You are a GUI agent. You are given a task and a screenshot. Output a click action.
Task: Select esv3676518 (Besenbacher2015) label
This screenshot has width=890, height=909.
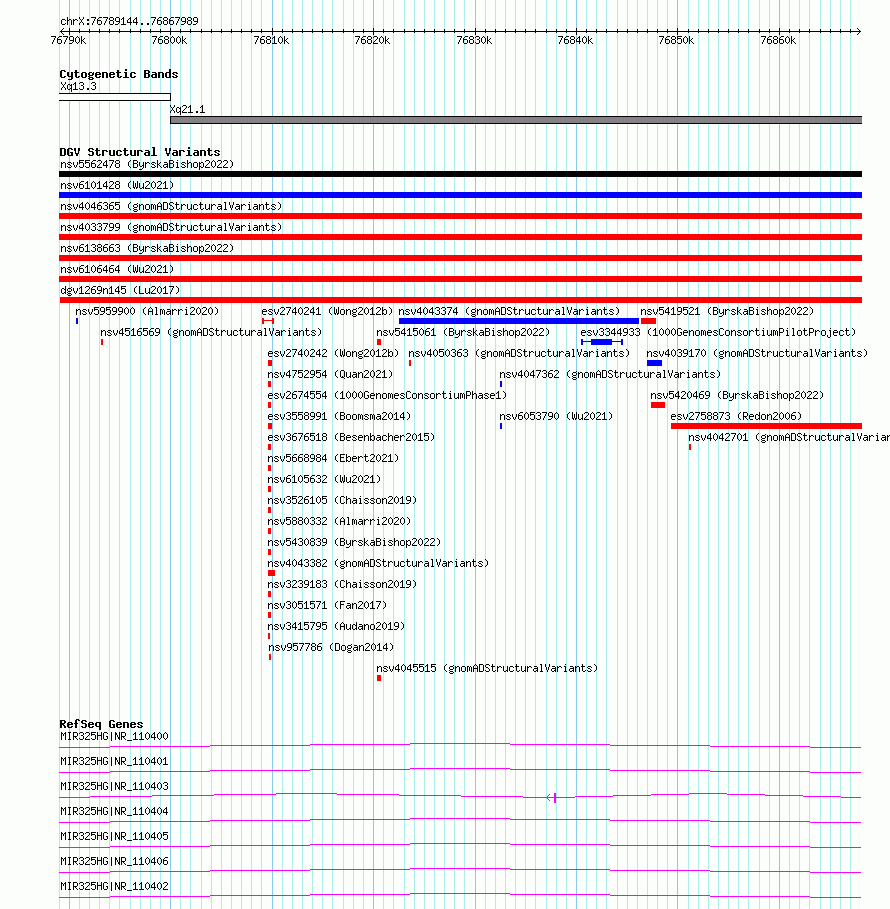click(x=351, y=437)
